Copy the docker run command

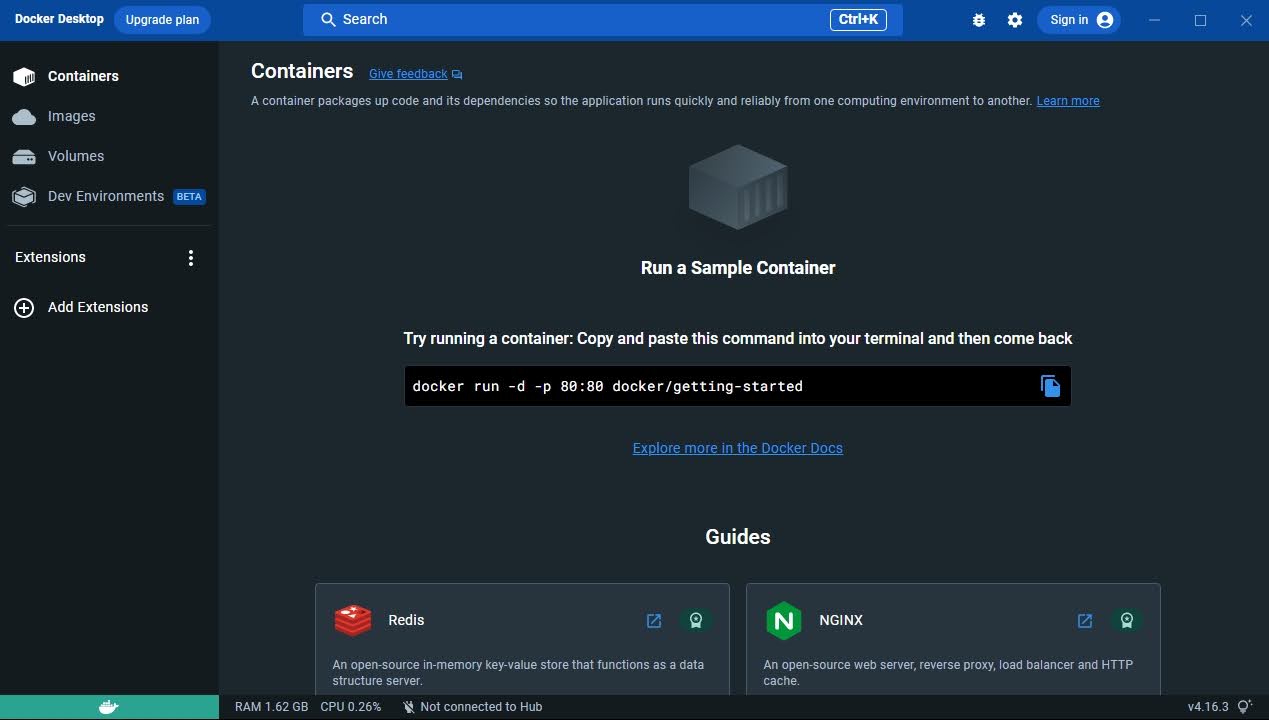1050,386
